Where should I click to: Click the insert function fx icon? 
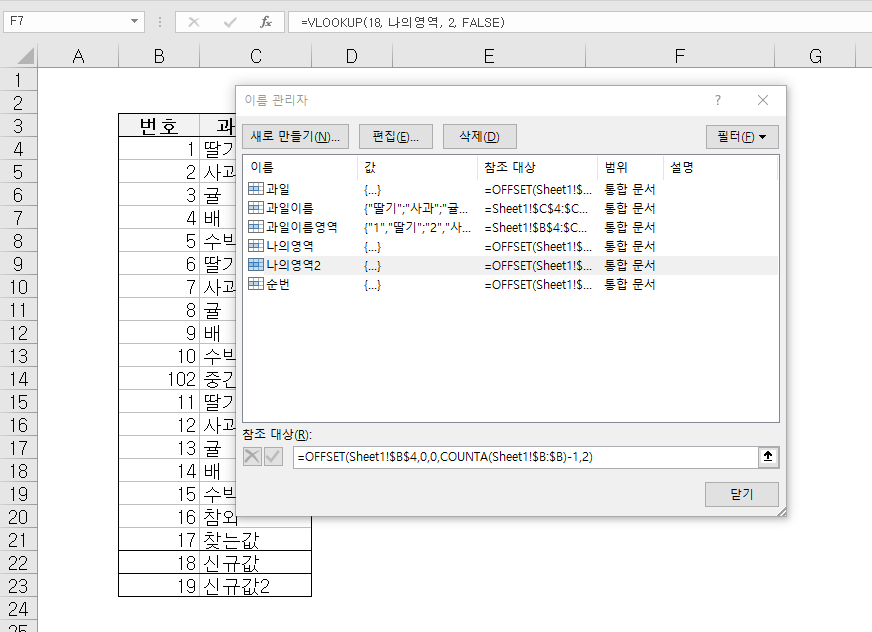(x=266, y=22)
